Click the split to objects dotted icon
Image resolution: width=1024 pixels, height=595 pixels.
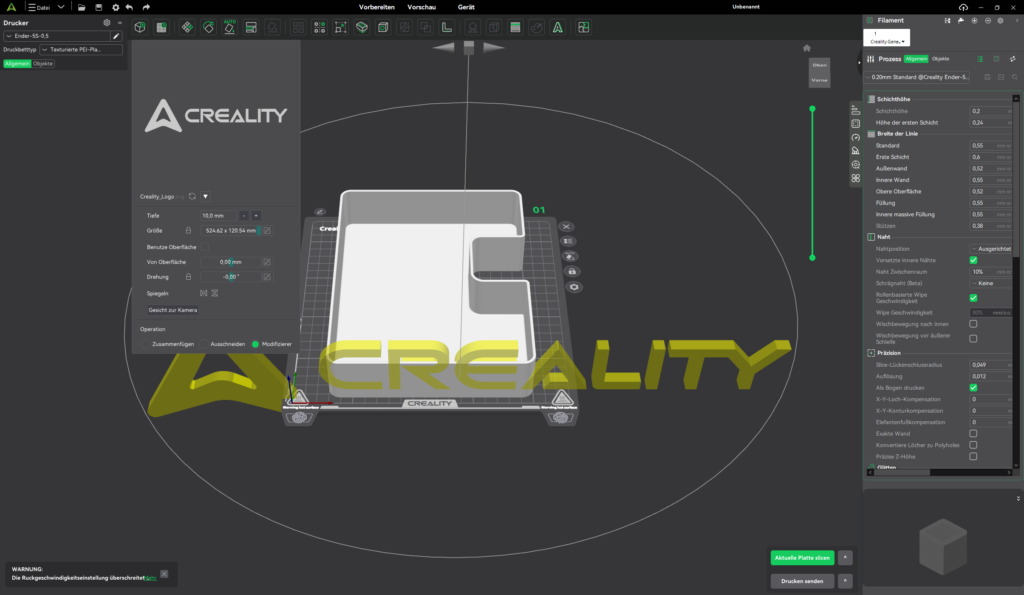coord(319,27)
